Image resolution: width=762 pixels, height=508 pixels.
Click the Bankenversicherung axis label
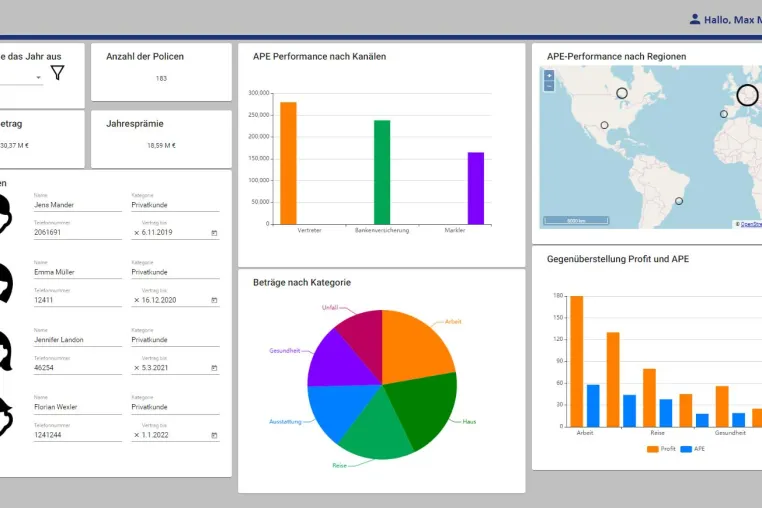pos(382,230)
